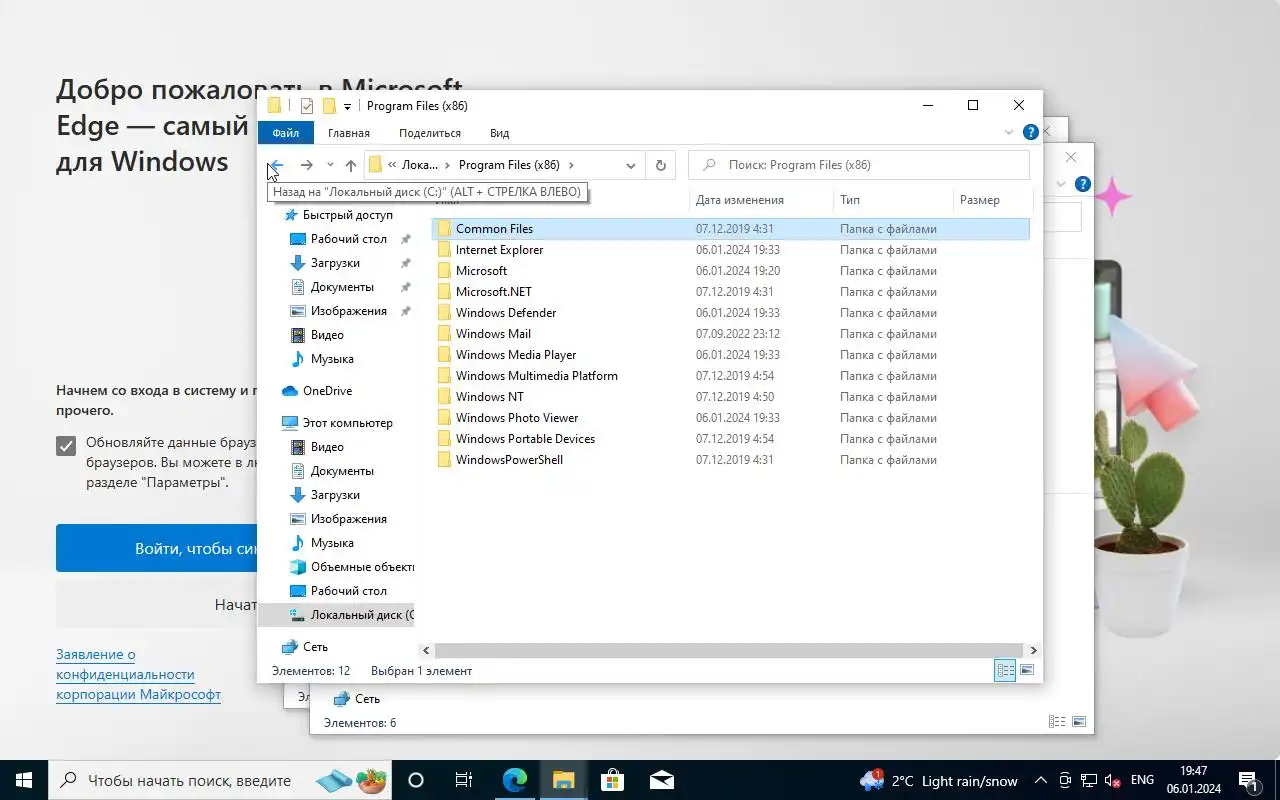Click the Начат... button on Edge page

point(157,605)
